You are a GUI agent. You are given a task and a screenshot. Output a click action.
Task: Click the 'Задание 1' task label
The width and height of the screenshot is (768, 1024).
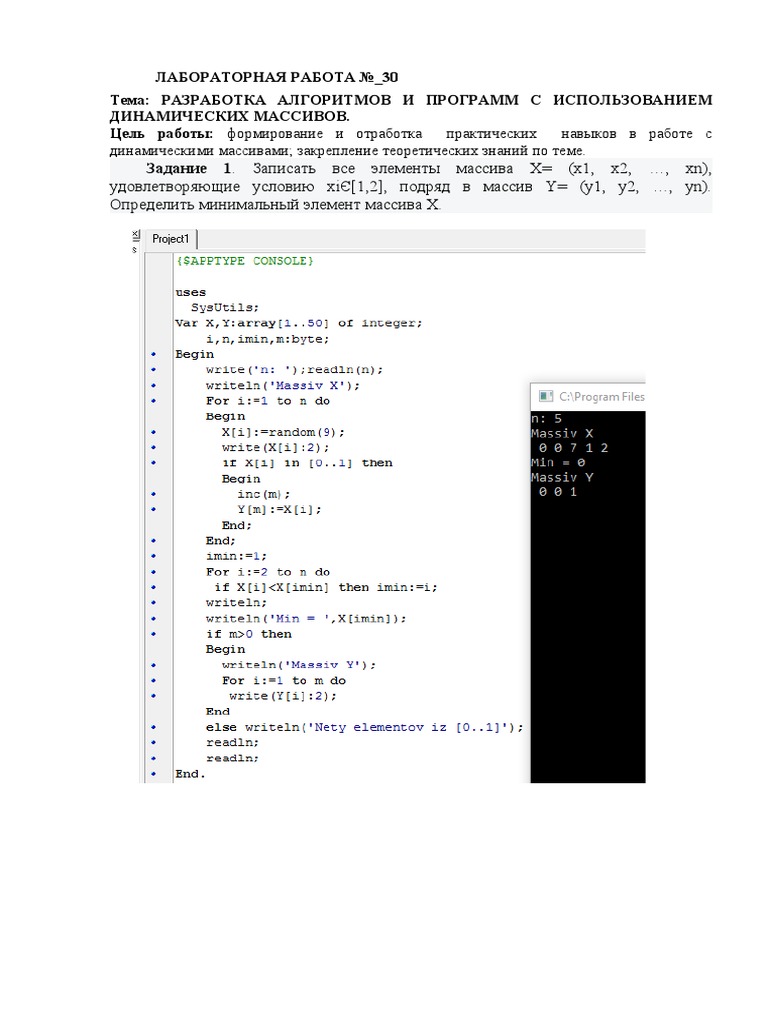189,168
